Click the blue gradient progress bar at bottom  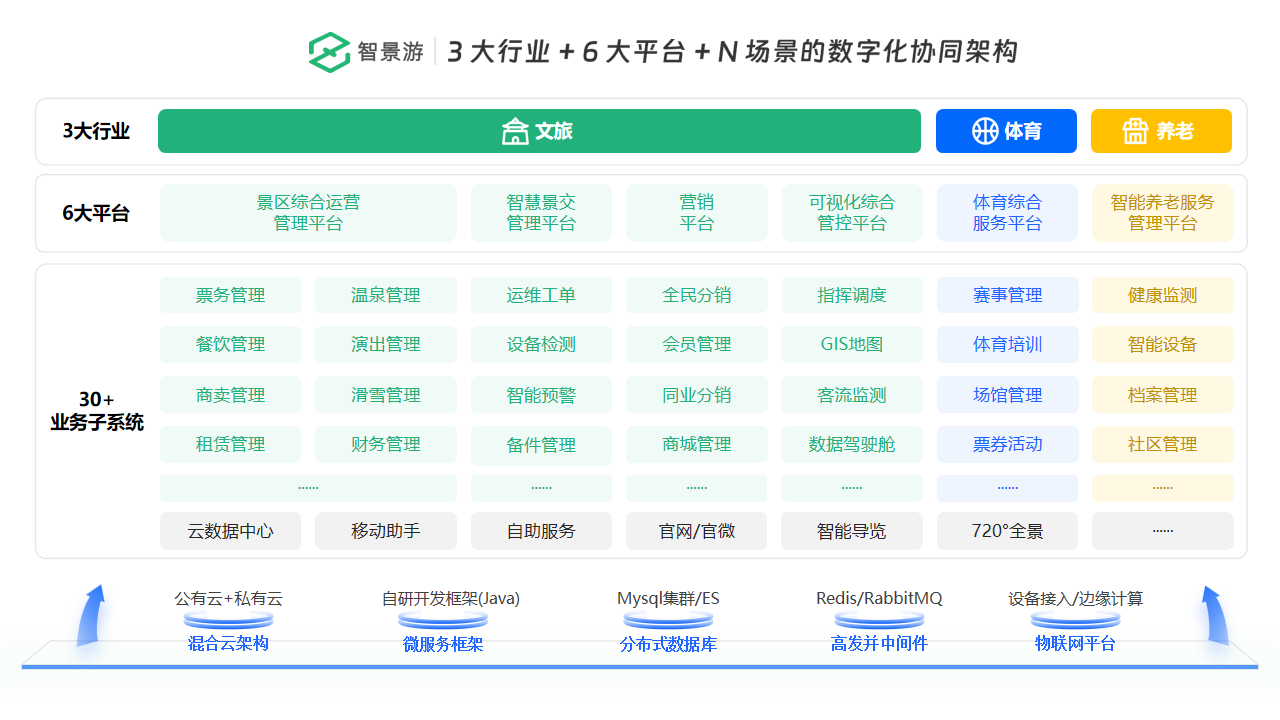coord(640,664)
